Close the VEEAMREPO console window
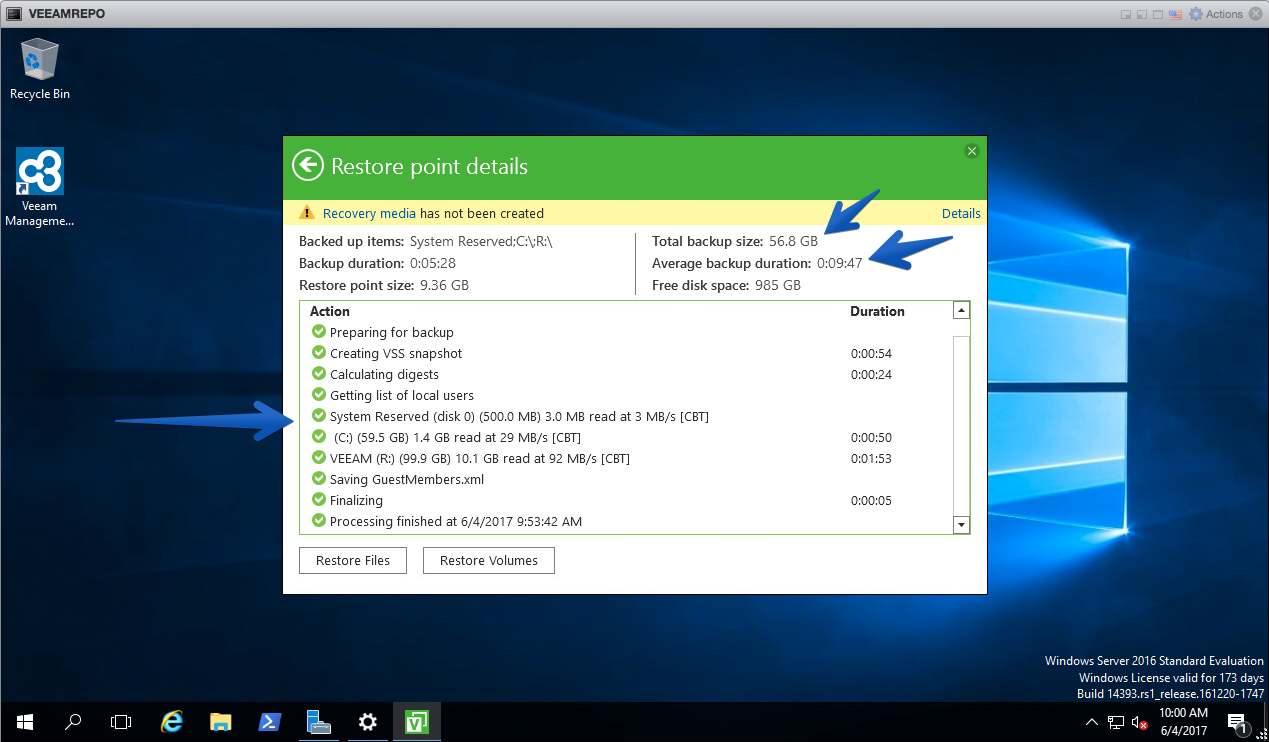This screenshot has height=742, width=1269. click(x=1255, y=14)
